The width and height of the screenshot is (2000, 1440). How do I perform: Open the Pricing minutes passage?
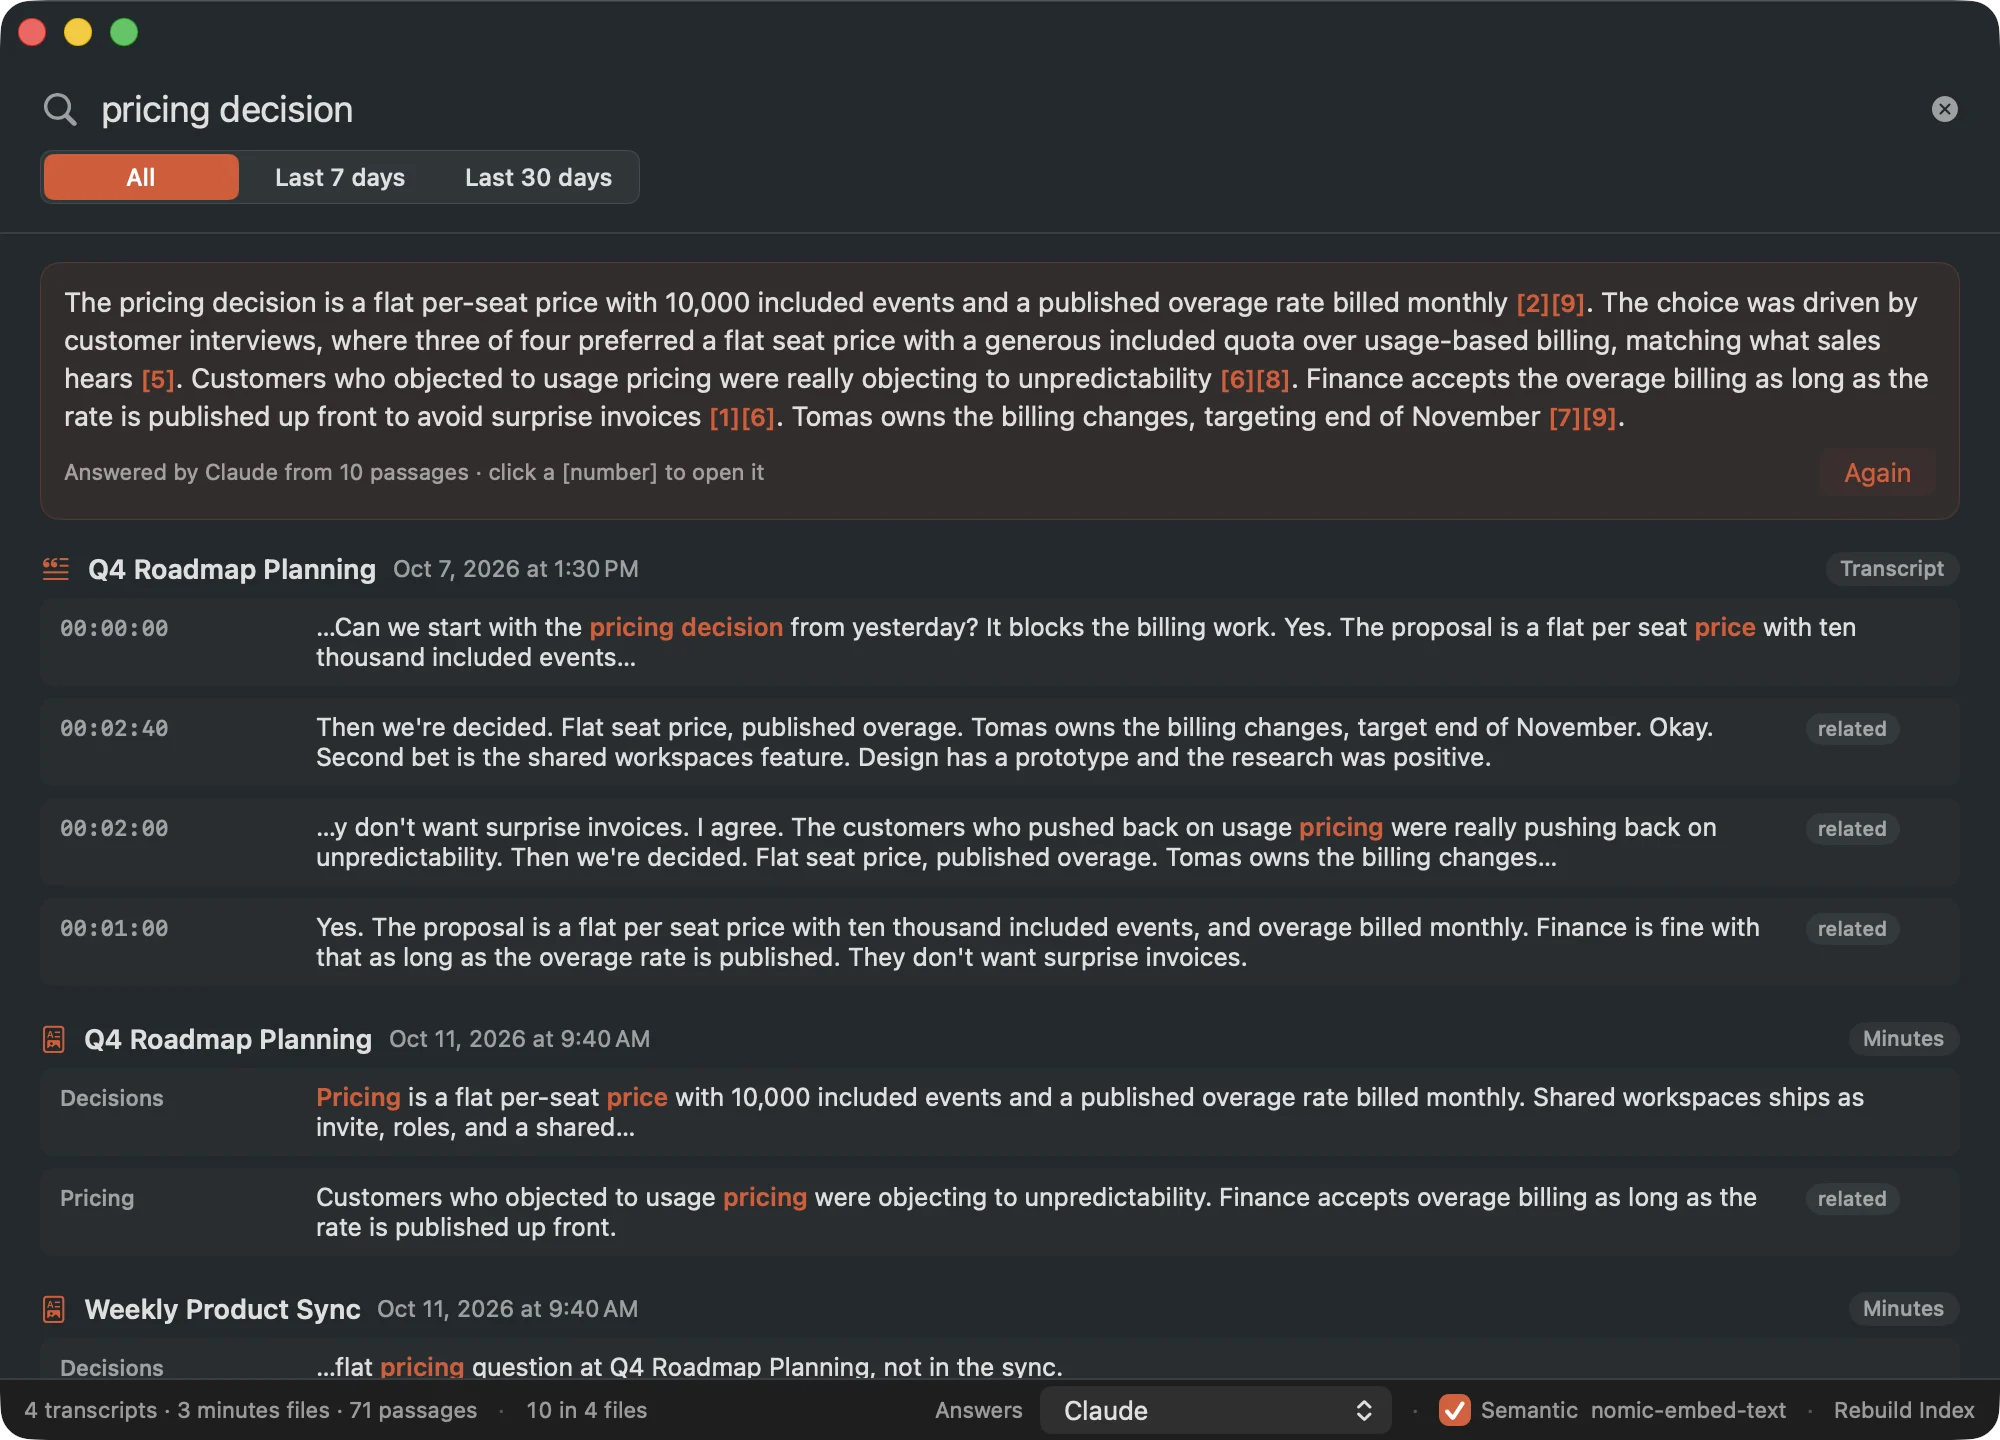pos(999,1212)
